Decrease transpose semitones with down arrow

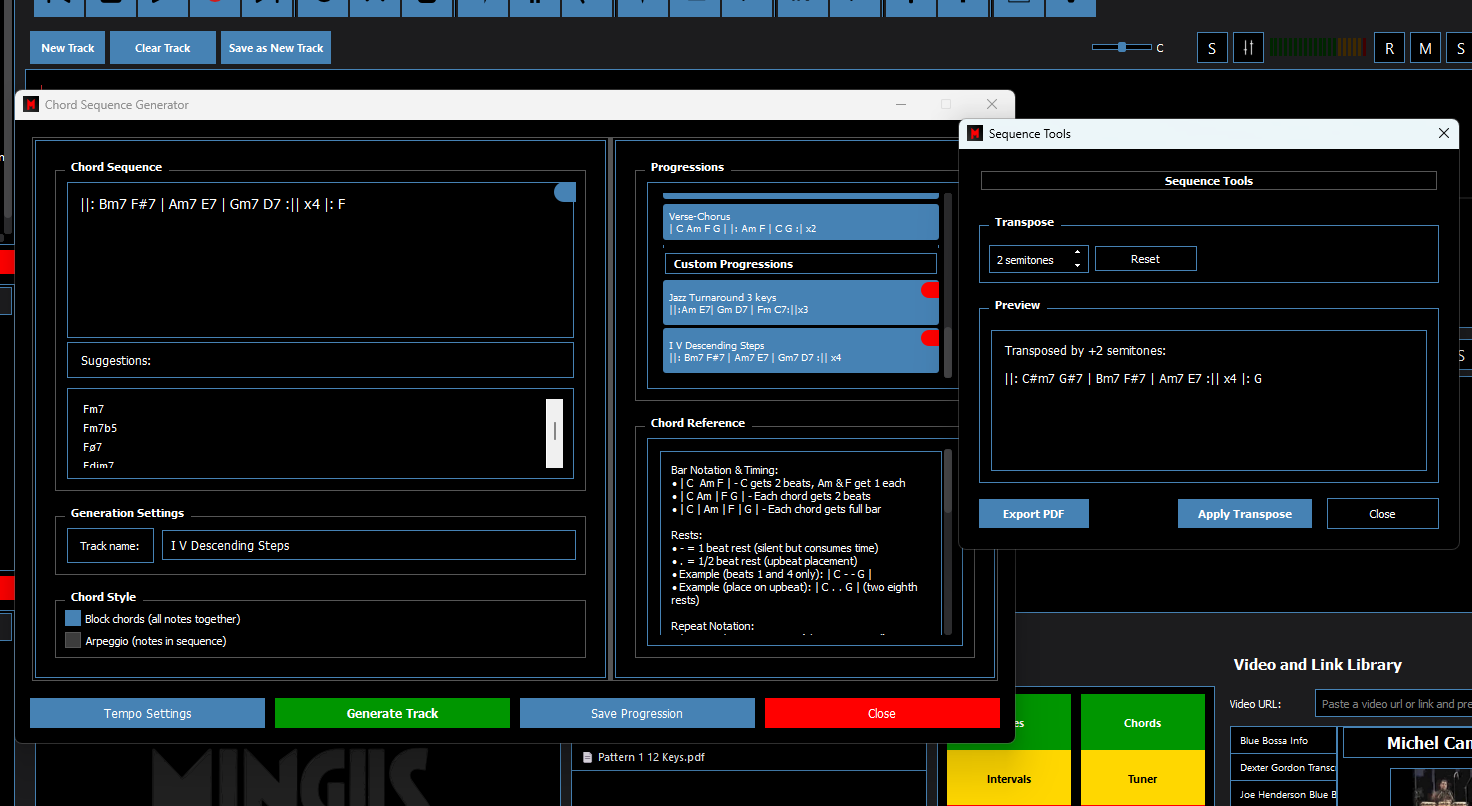pyautogui.click(x=1077, y=265)
